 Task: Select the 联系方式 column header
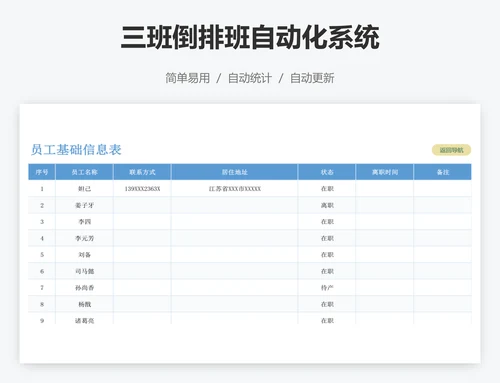[x=142, y=172]
